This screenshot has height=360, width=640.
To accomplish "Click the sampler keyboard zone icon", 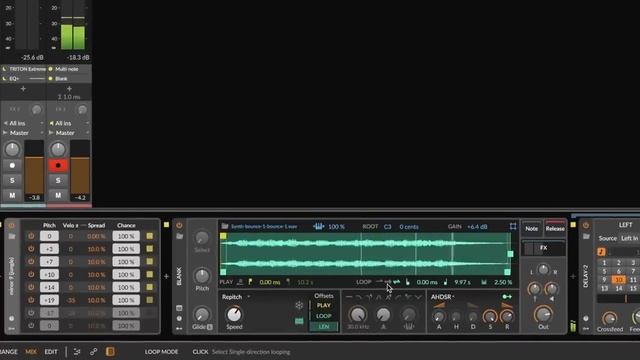I will (318, 226).
